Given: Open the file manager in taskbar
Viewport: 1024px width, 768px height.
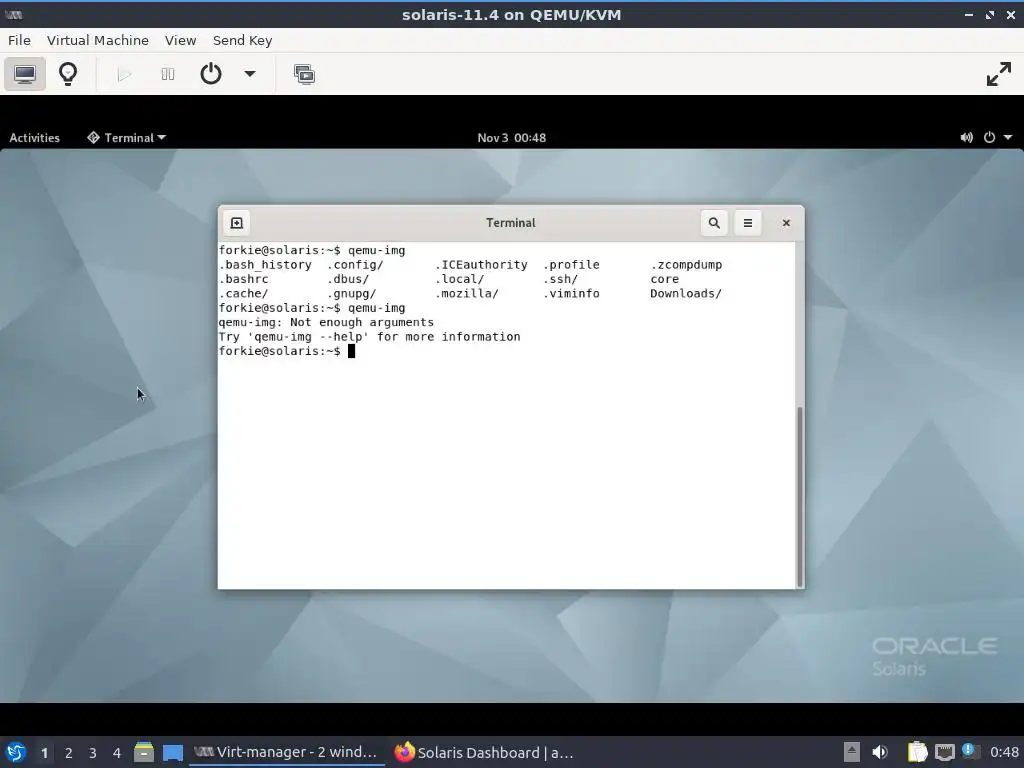Looking at the screenshot, I should click(x=144, y=752).
